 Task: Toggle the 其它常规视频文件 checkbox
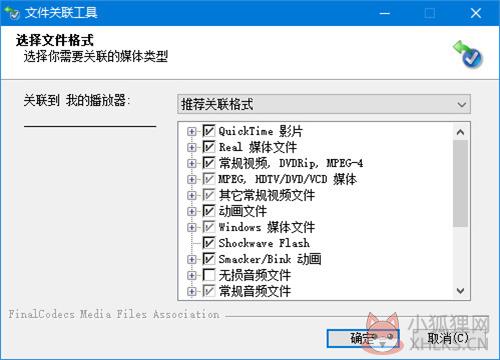209,195
